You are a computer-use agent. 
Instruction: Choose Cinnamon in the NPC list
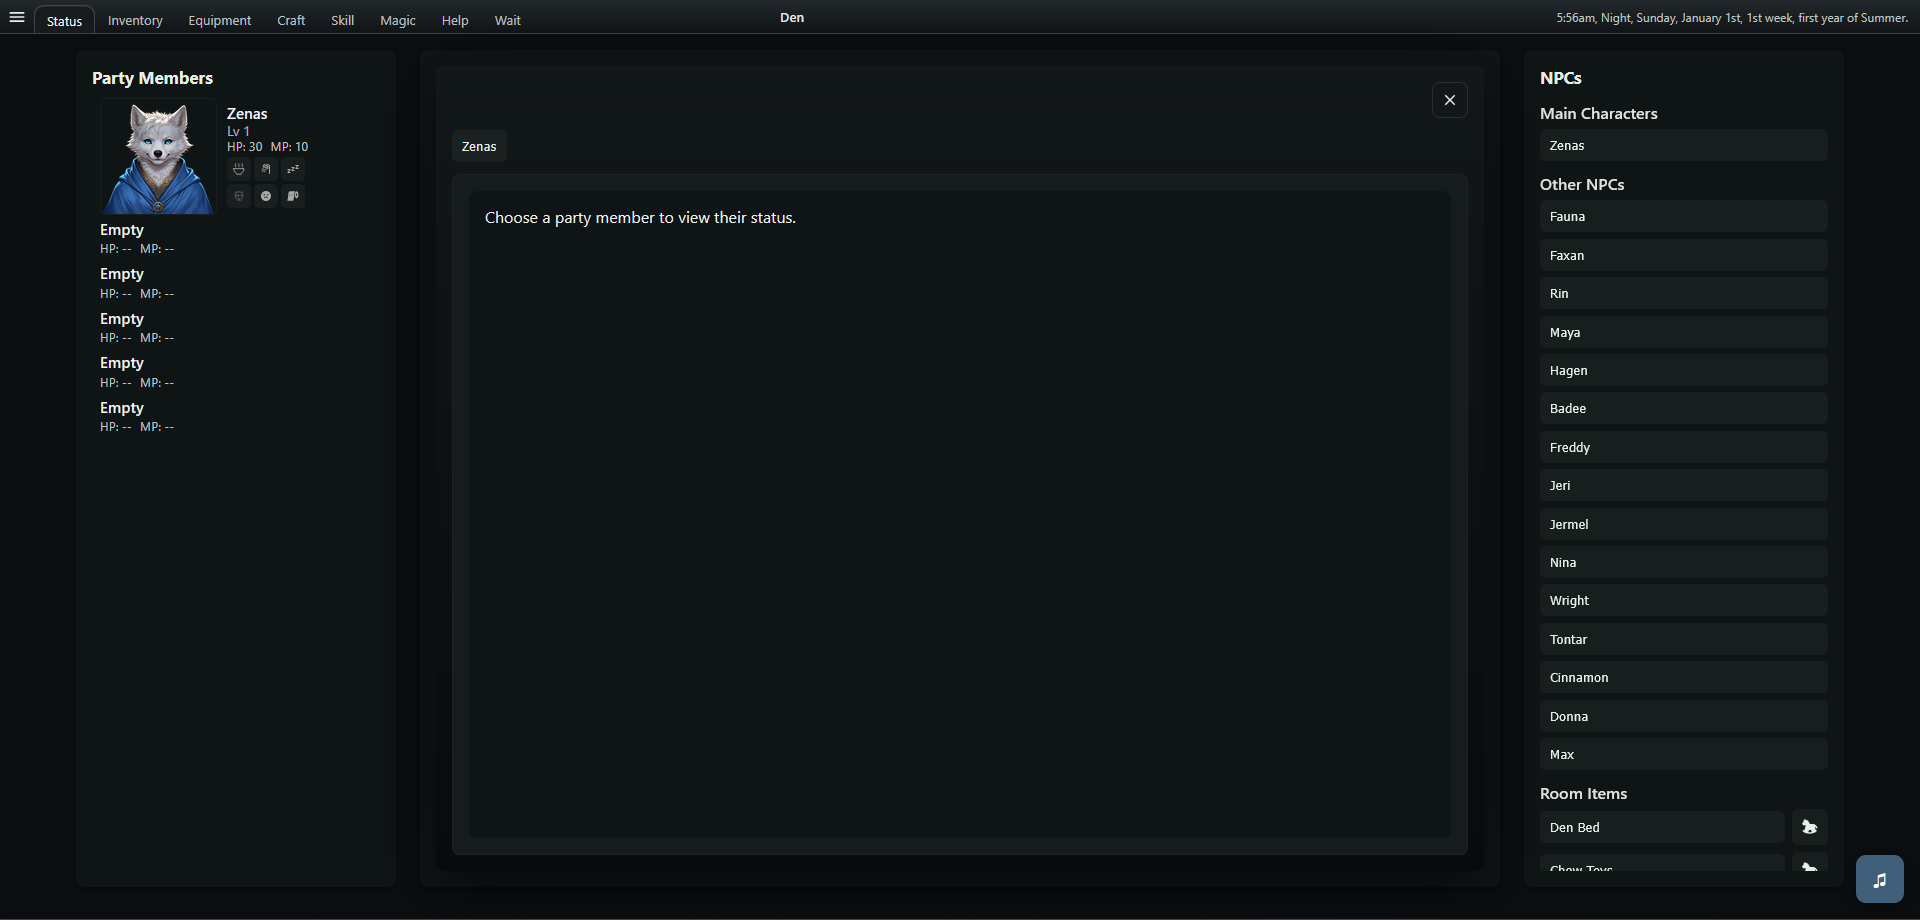1683,678
